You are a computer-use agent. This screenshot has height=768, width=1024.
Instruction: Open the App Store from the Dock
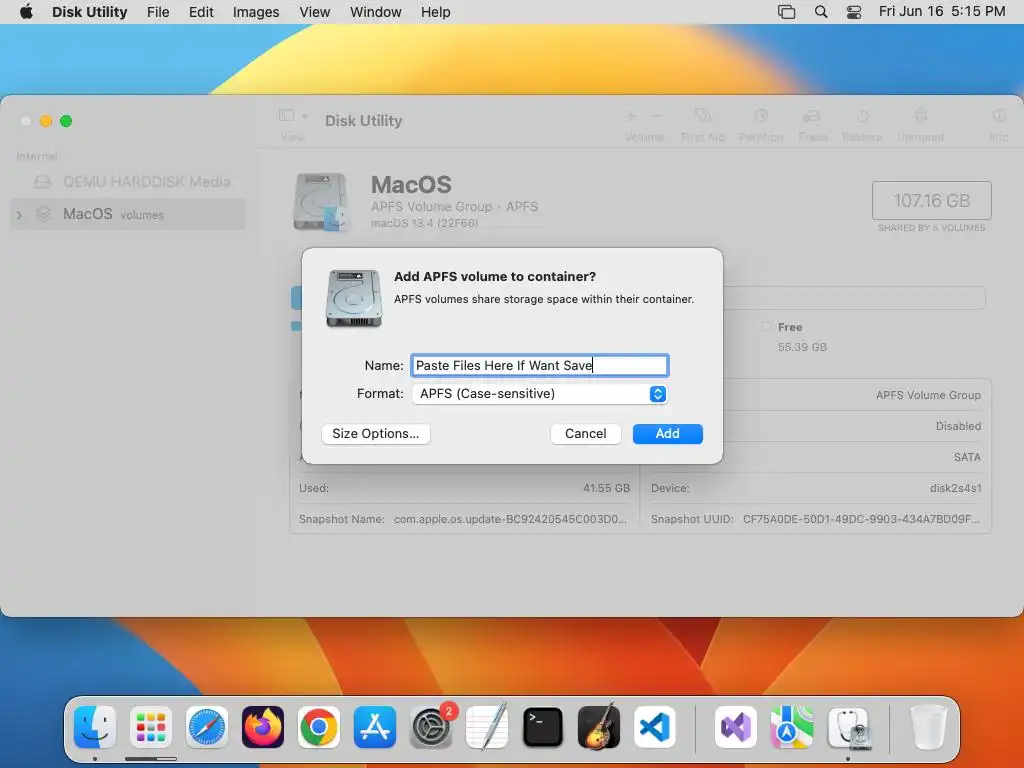click(375, 727)
